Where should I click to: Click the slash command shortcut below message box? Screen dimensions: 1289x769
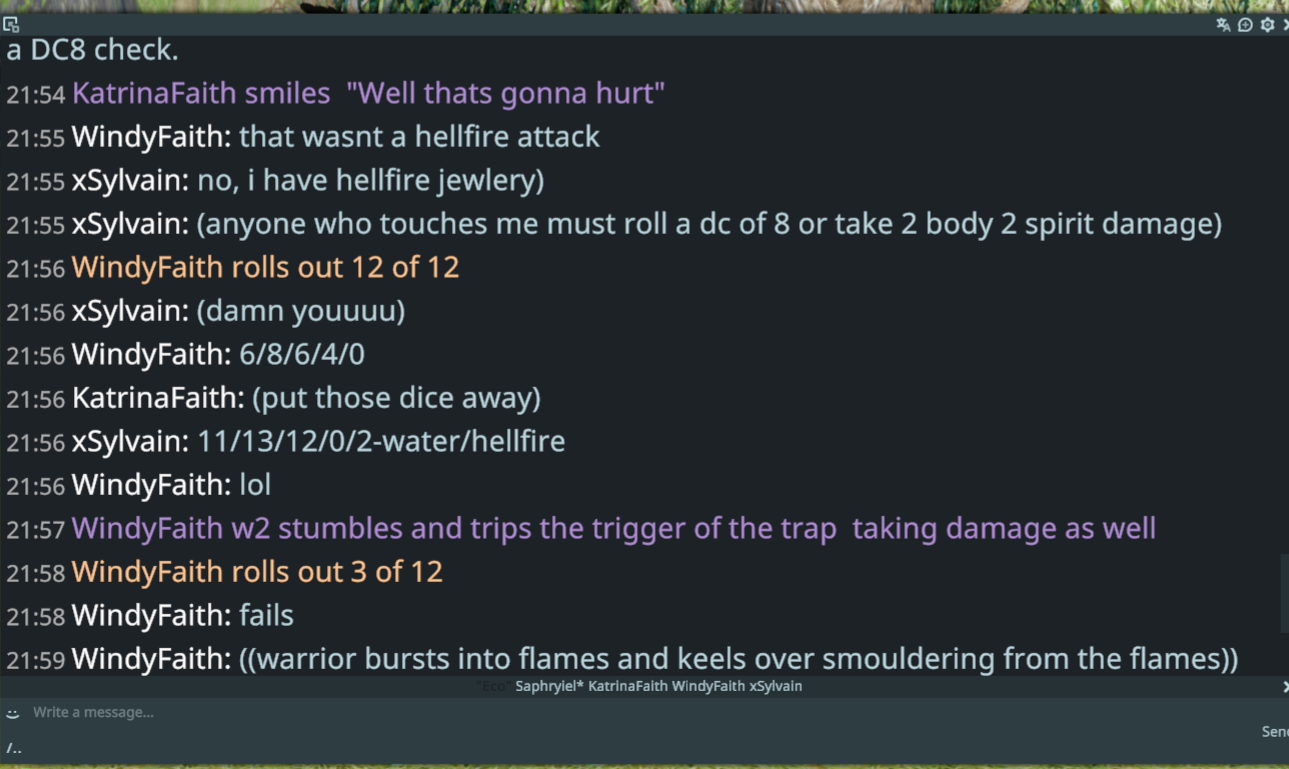13,748
